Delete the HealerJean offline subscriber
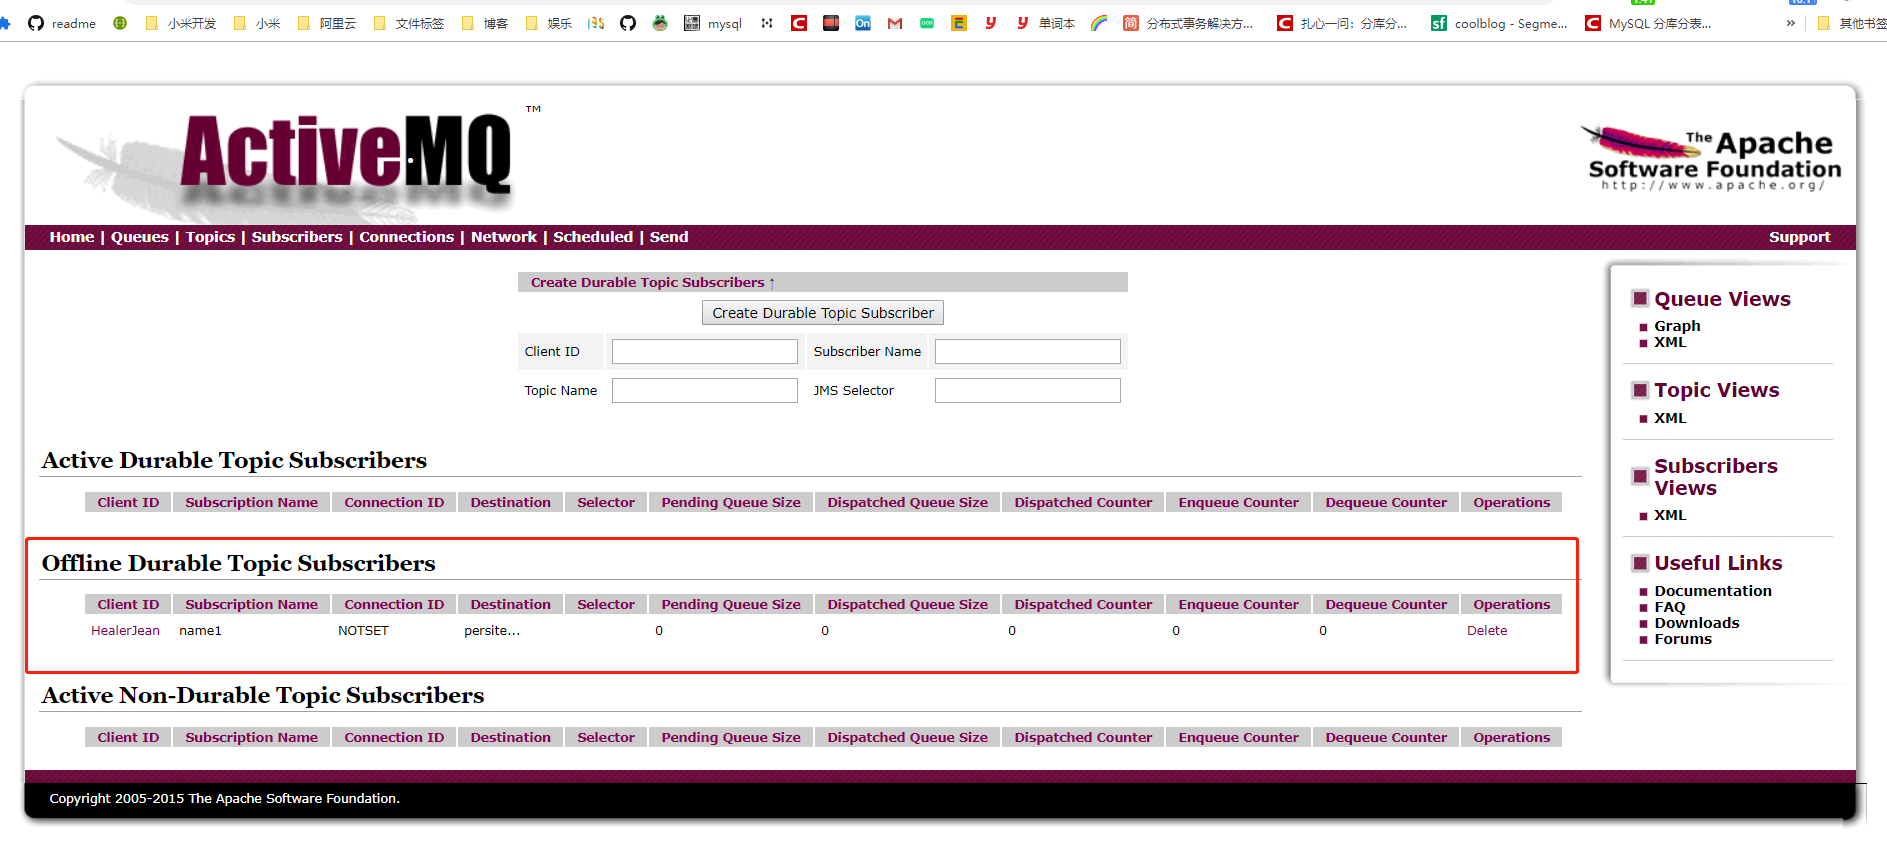1887x843 pixels. [1487, 631]
